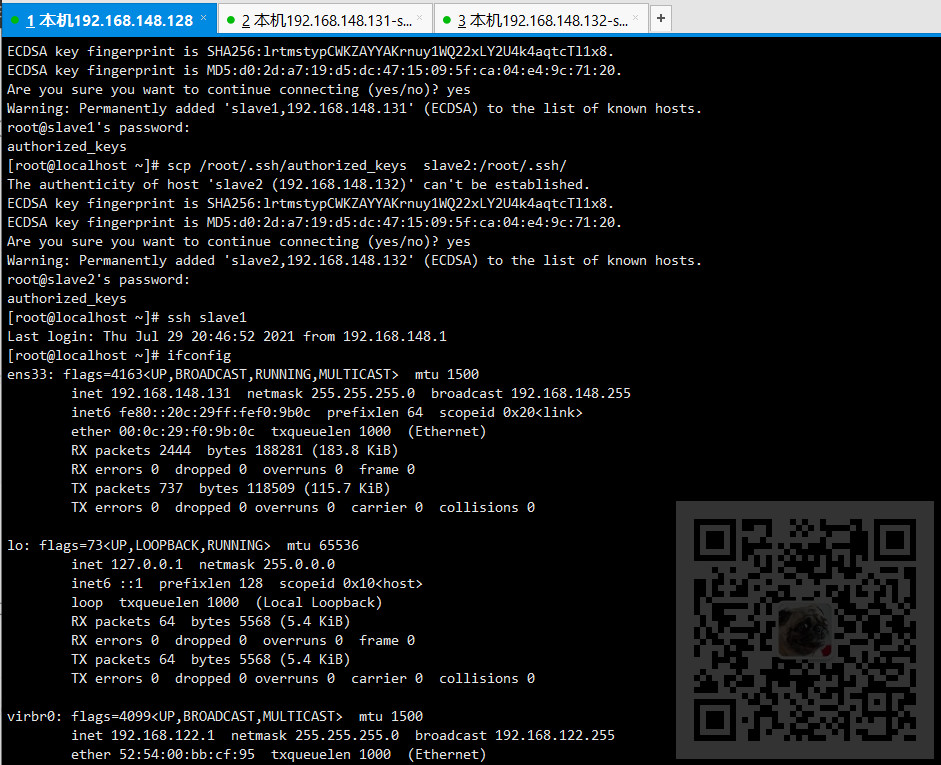
Task: Close the 192.168.148.131 session tab
Action: [419, 17]
